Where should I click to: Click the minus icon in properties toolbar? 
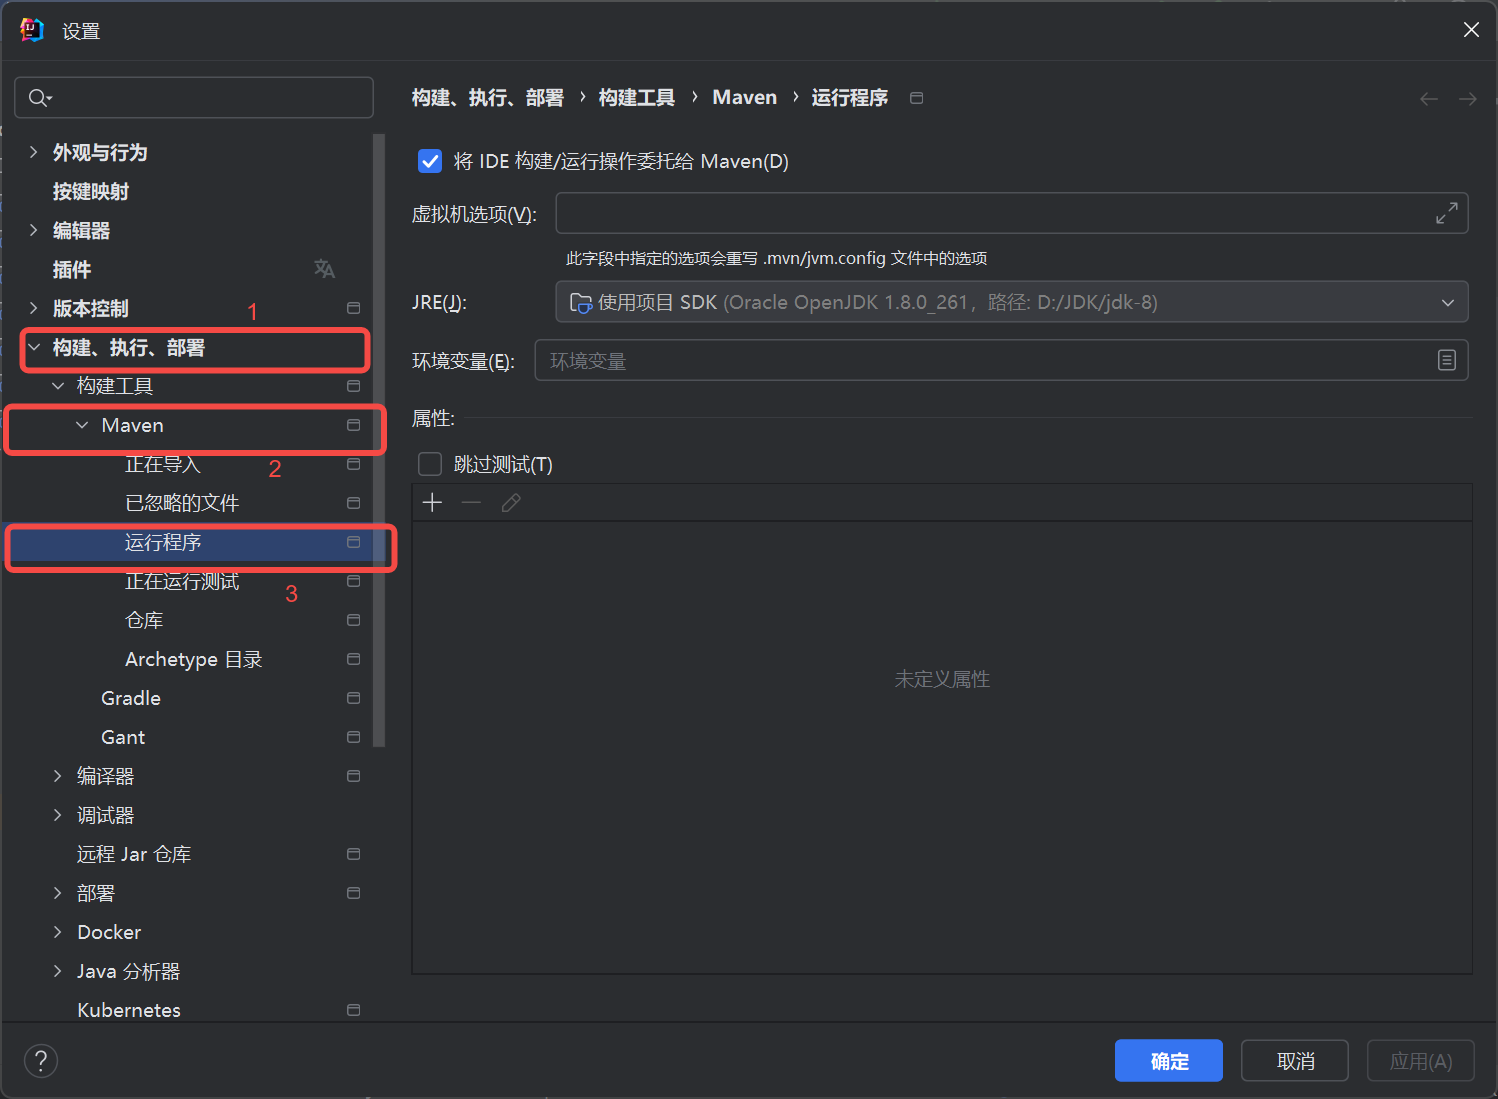[471, 502]
